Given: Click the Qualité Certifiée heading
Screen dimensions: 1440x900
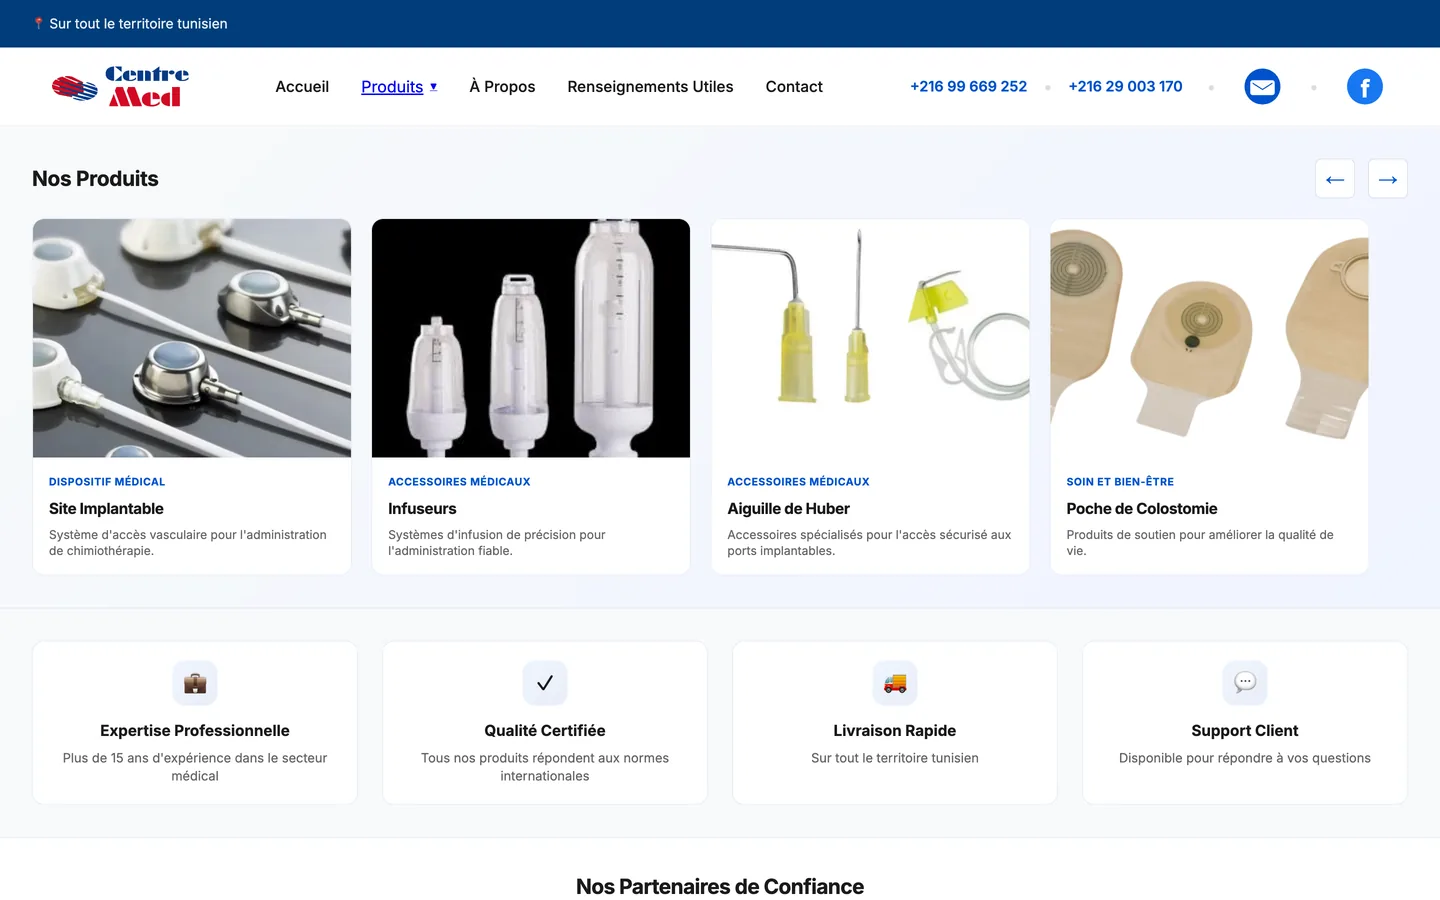Looking at the screenshot, I should (545, 731).
